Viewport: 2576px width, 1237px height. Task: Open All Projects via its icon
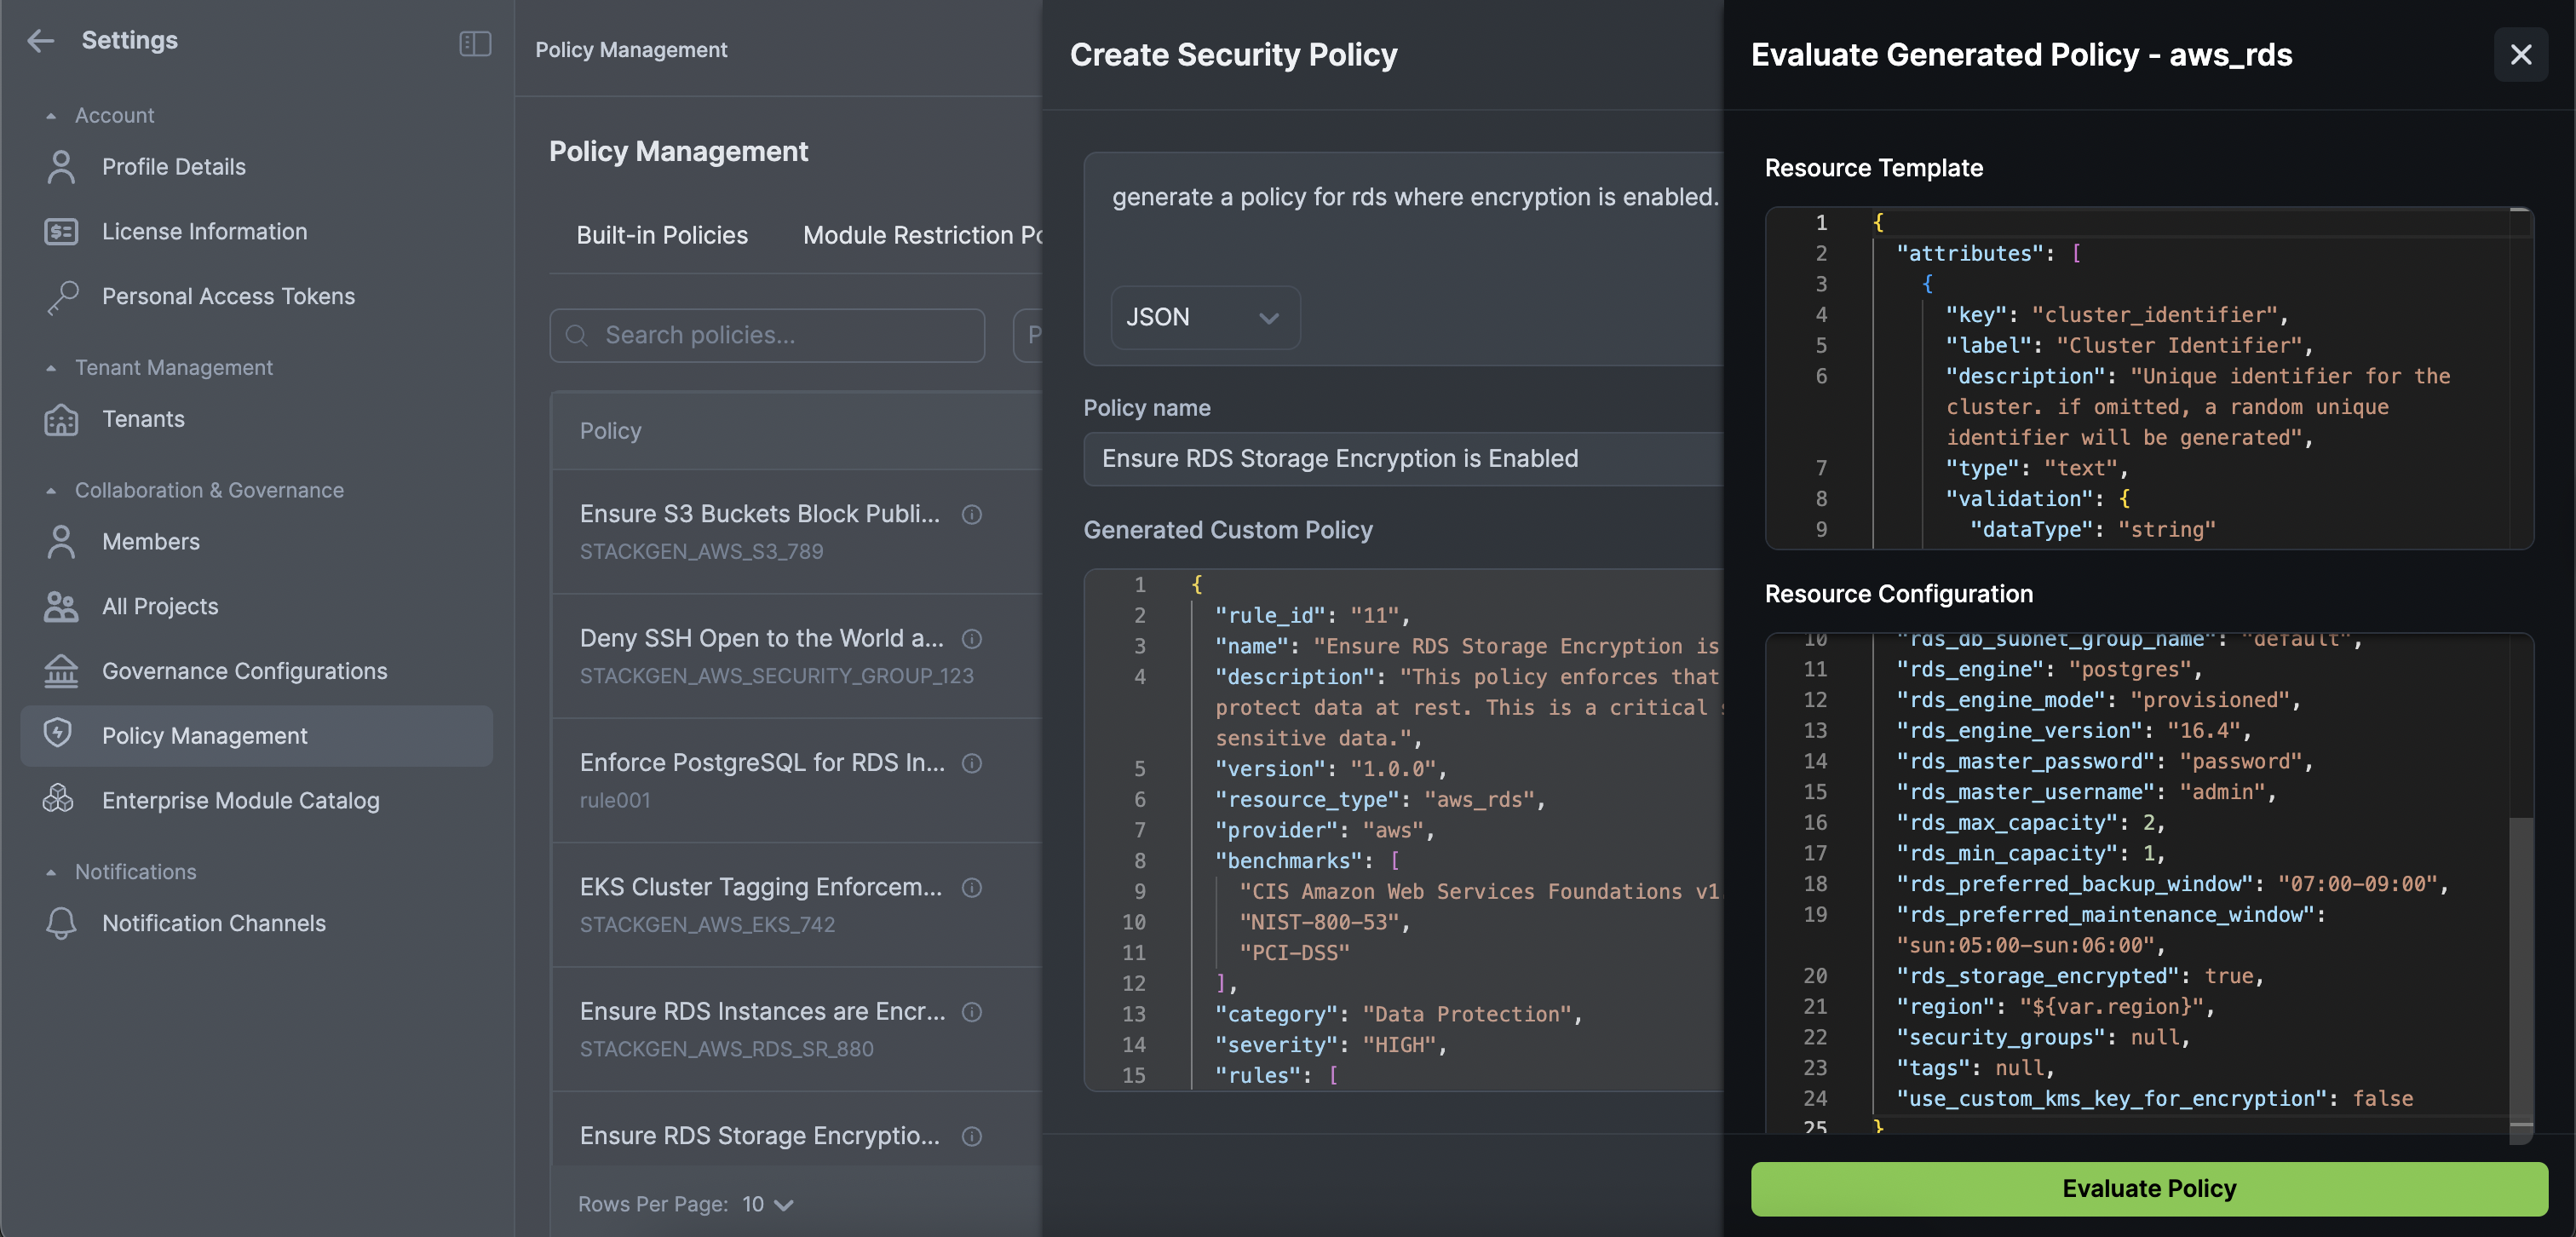point(60,606)
